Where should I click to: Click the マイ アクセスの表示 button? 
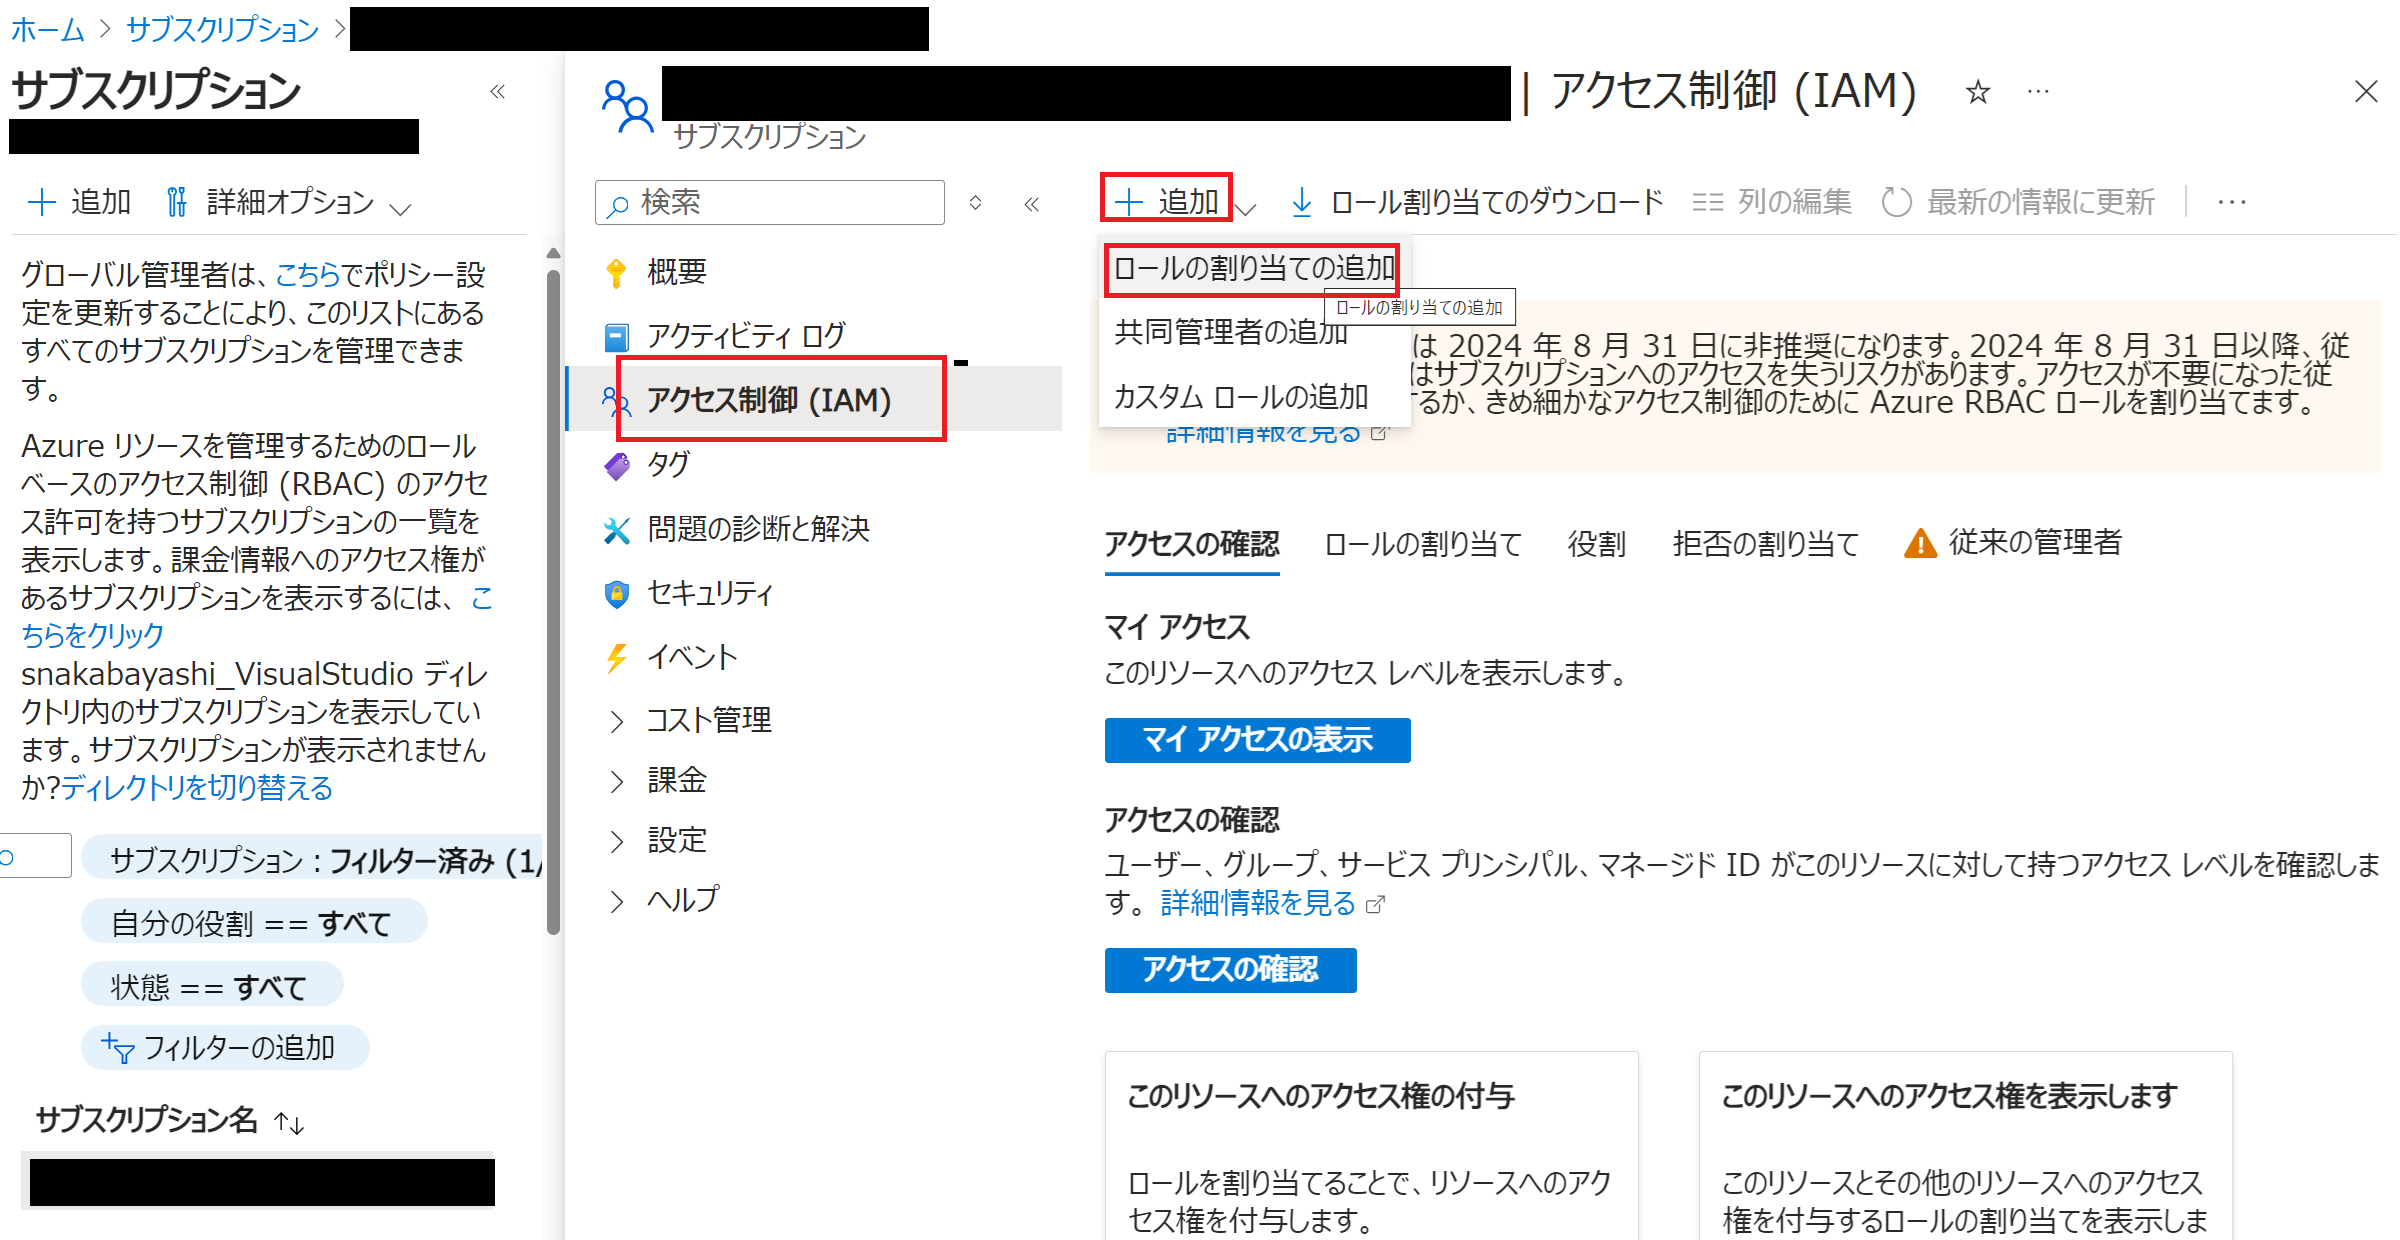coord(1257,740)
